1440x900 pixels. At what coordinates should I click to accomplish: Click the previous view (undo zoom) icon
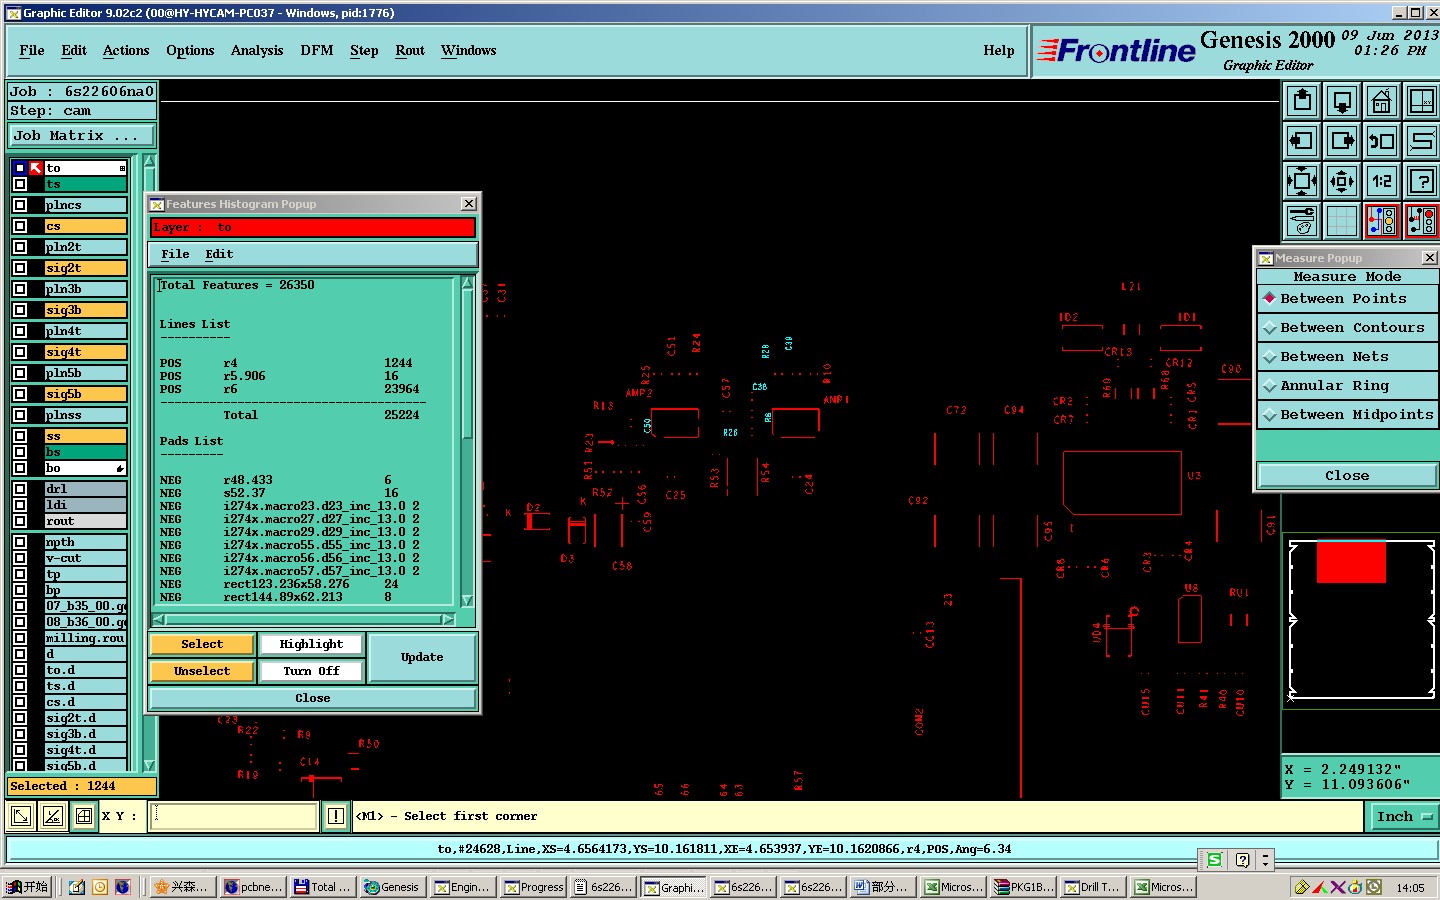pyautogui.click(x=1381, y=141)
